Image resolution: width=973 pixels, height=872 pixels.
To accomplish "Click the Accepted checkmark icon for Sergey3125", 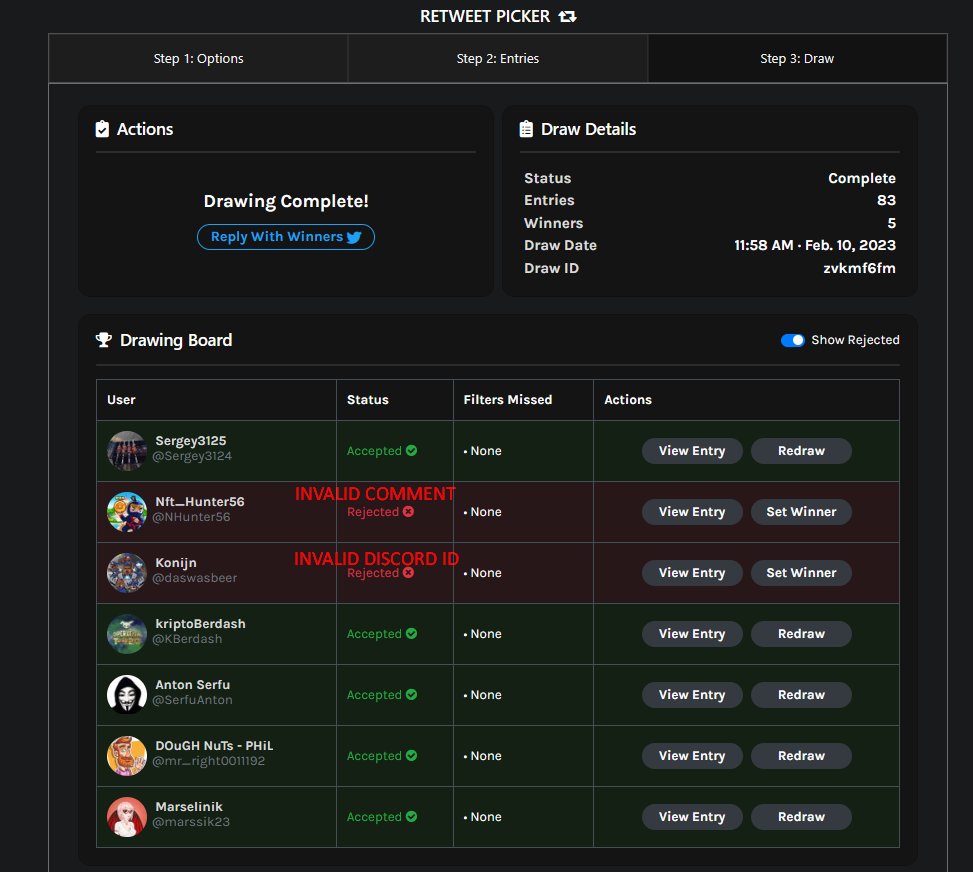I will coord(410,450).
